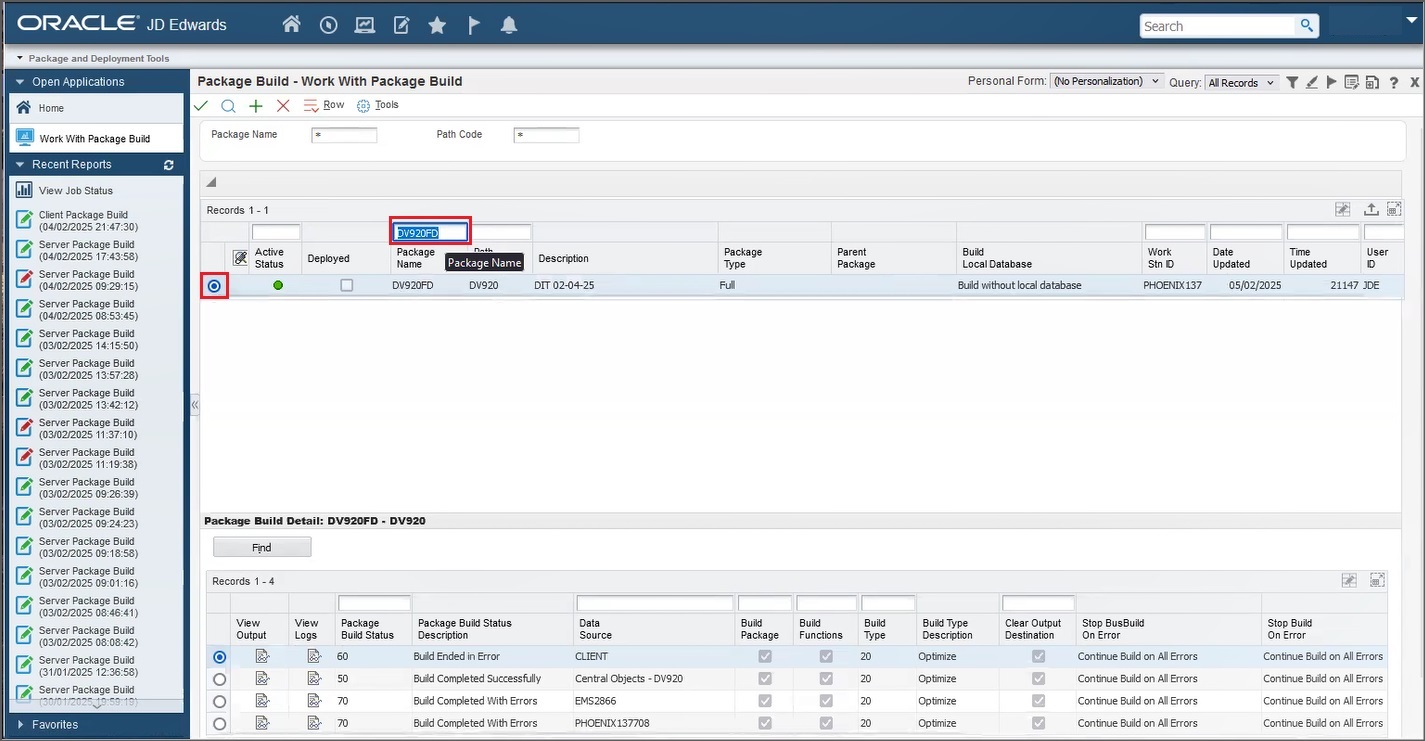The width and height of the screenshot is (1425, 741).
Task: Open the Home icon in the banner
Action: coord(291,25)
